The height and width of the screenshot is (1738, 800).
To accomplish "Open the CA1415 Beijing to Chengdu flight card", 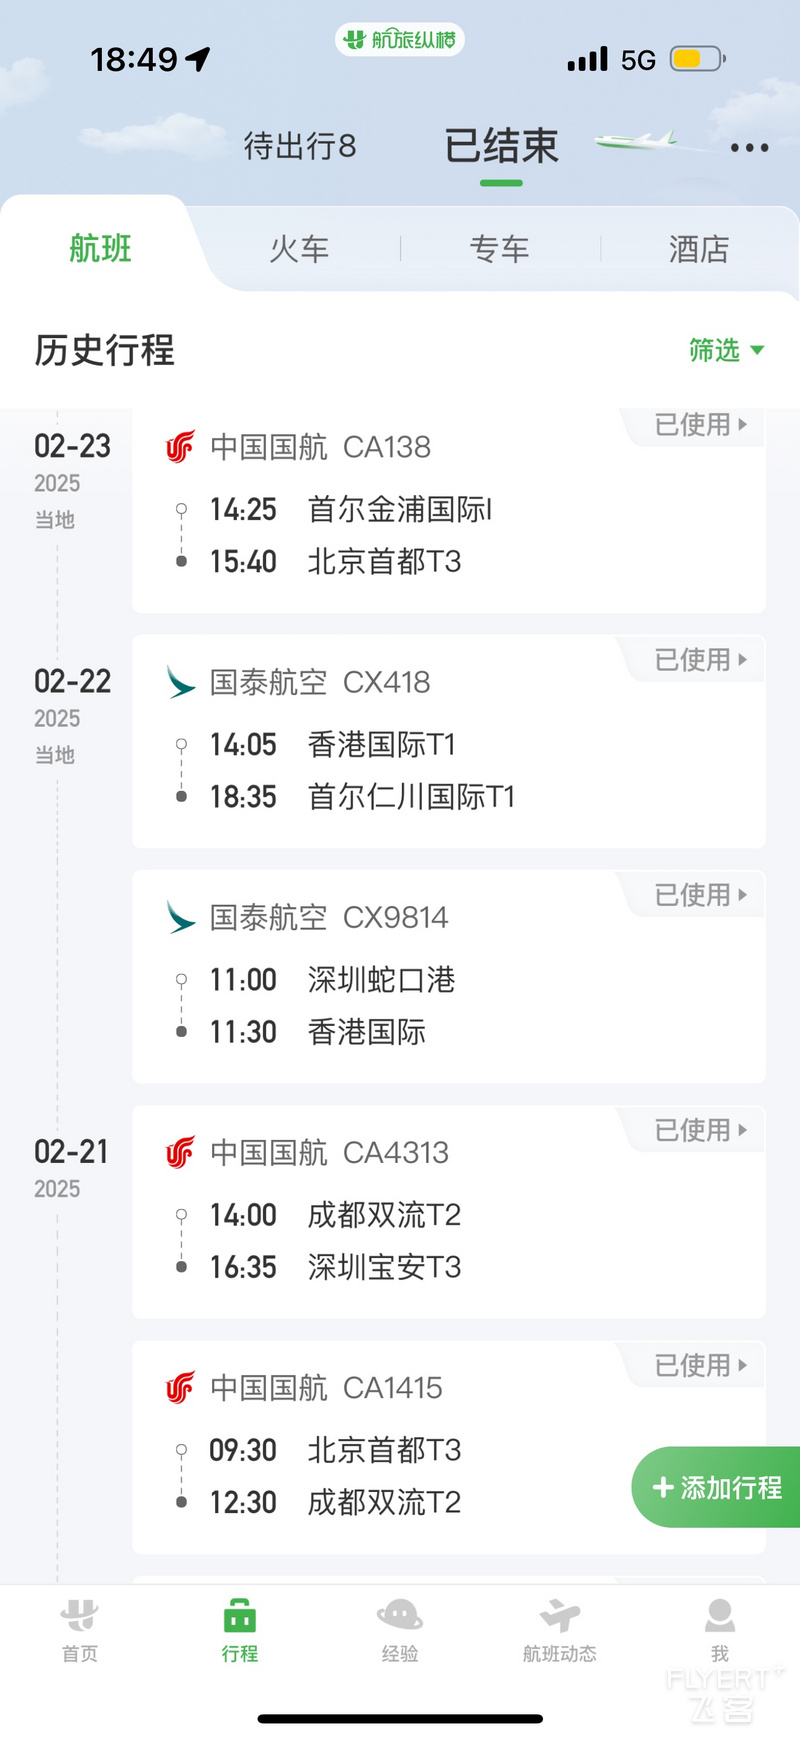I will click(449, 1447).
